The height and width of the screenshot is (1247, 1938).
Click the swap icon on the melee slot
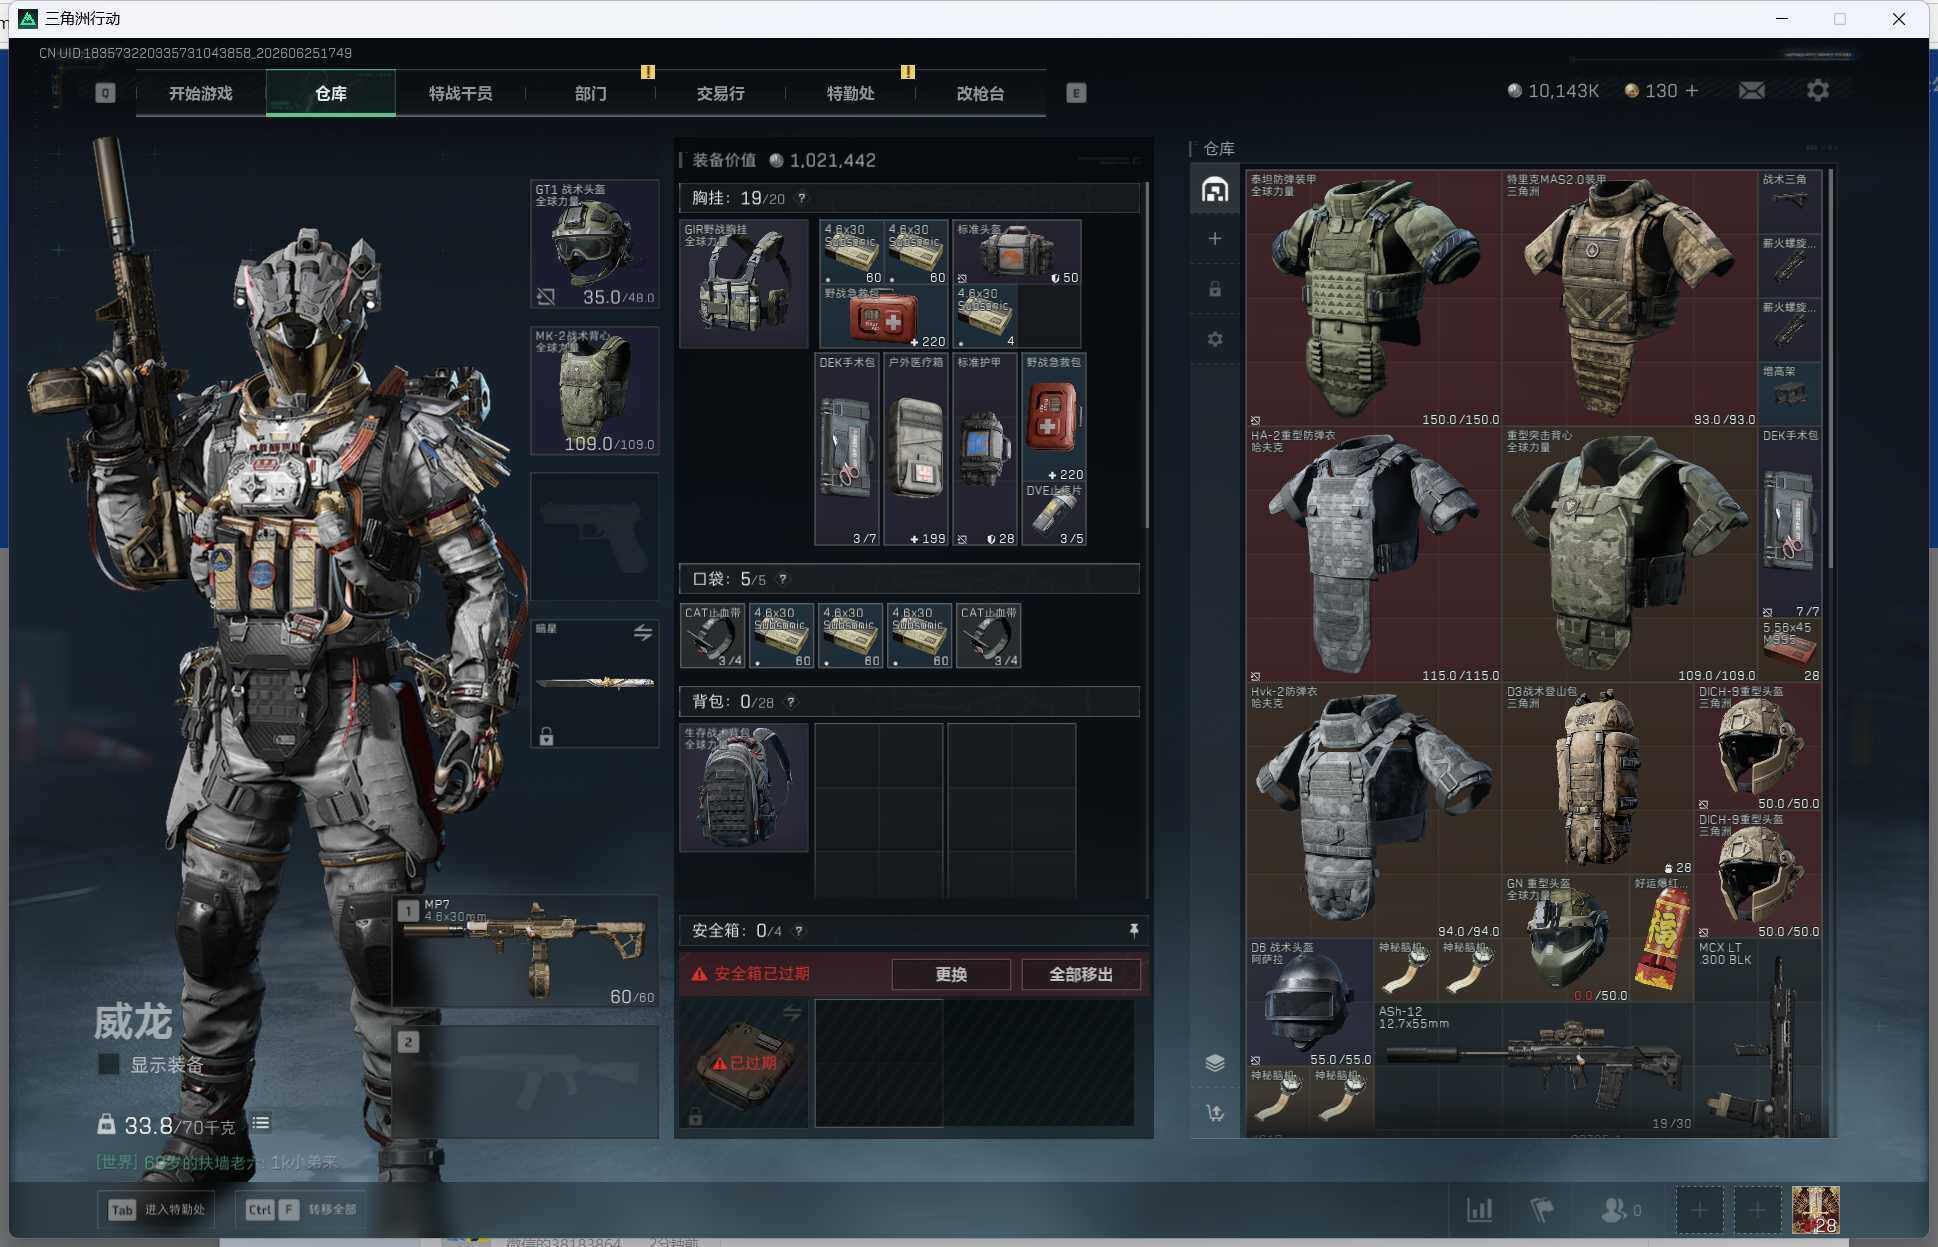coord(643,633)
